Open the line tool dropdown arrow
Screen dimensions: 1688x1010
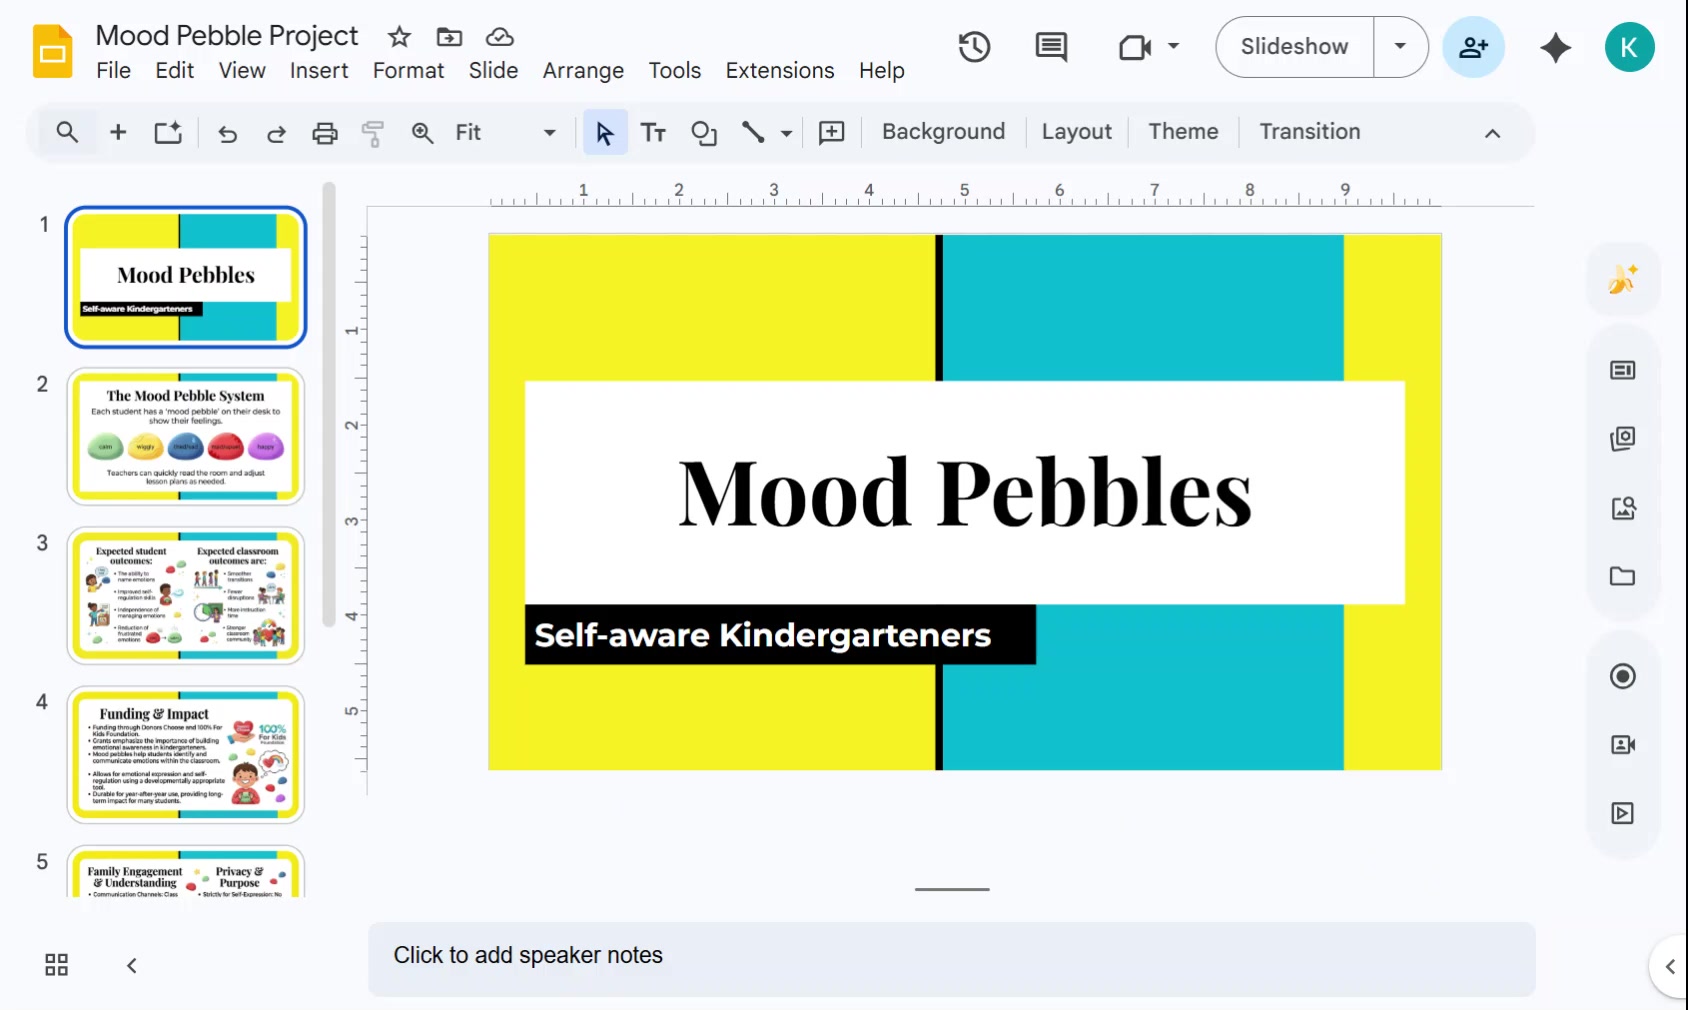point(787,132)
